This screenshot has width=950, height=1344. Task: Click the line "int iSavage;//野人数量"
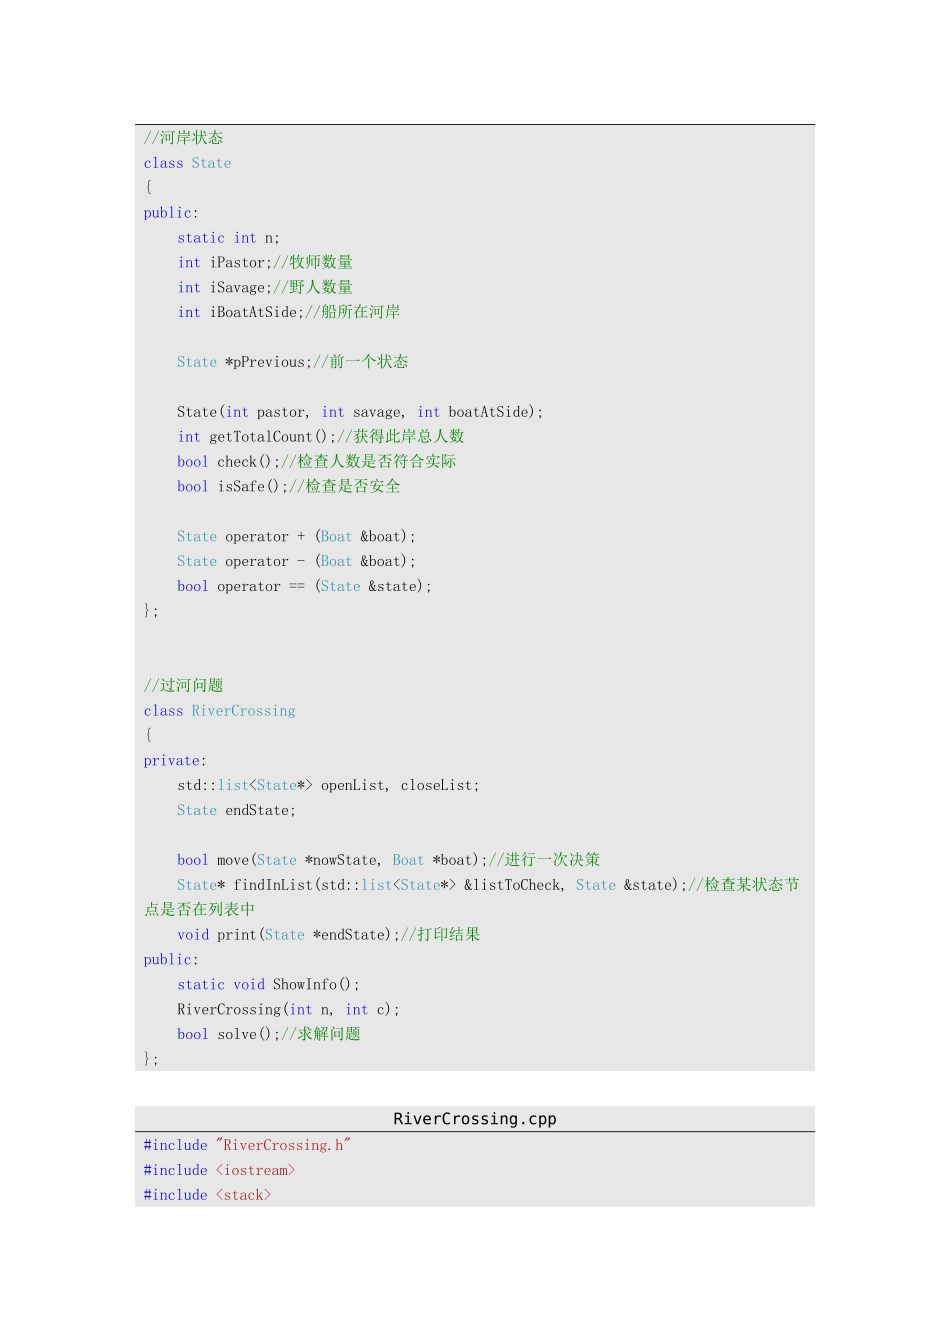[265, 287]
